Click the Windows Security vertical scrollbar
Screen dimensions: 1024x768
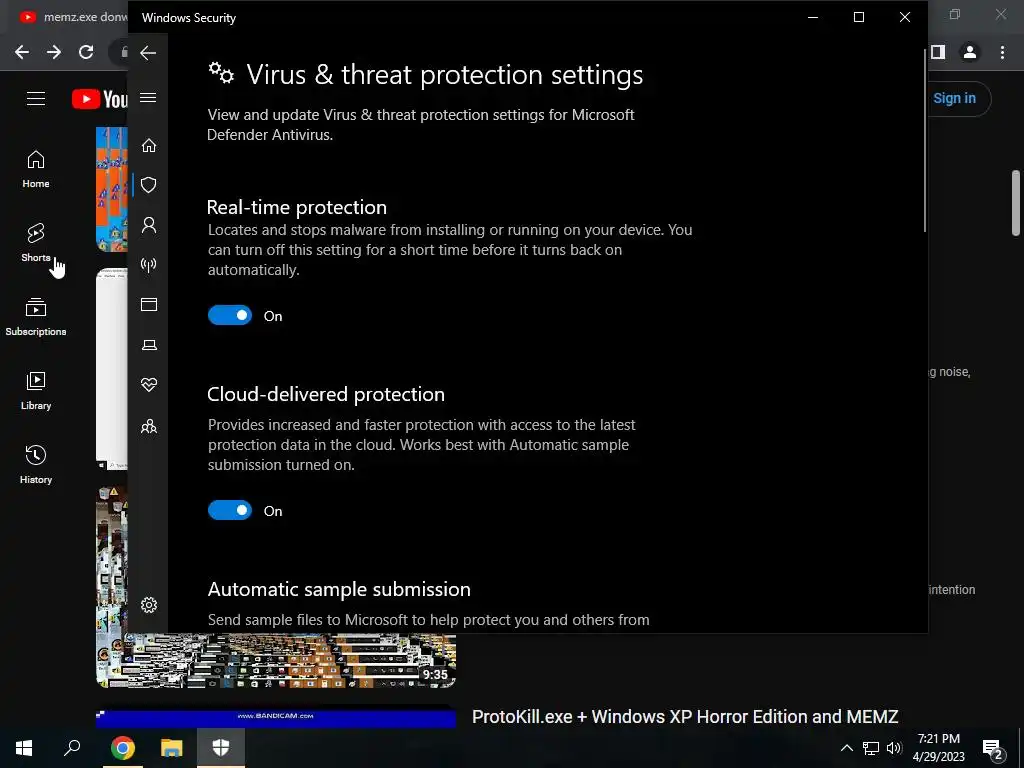coord(925,140)
